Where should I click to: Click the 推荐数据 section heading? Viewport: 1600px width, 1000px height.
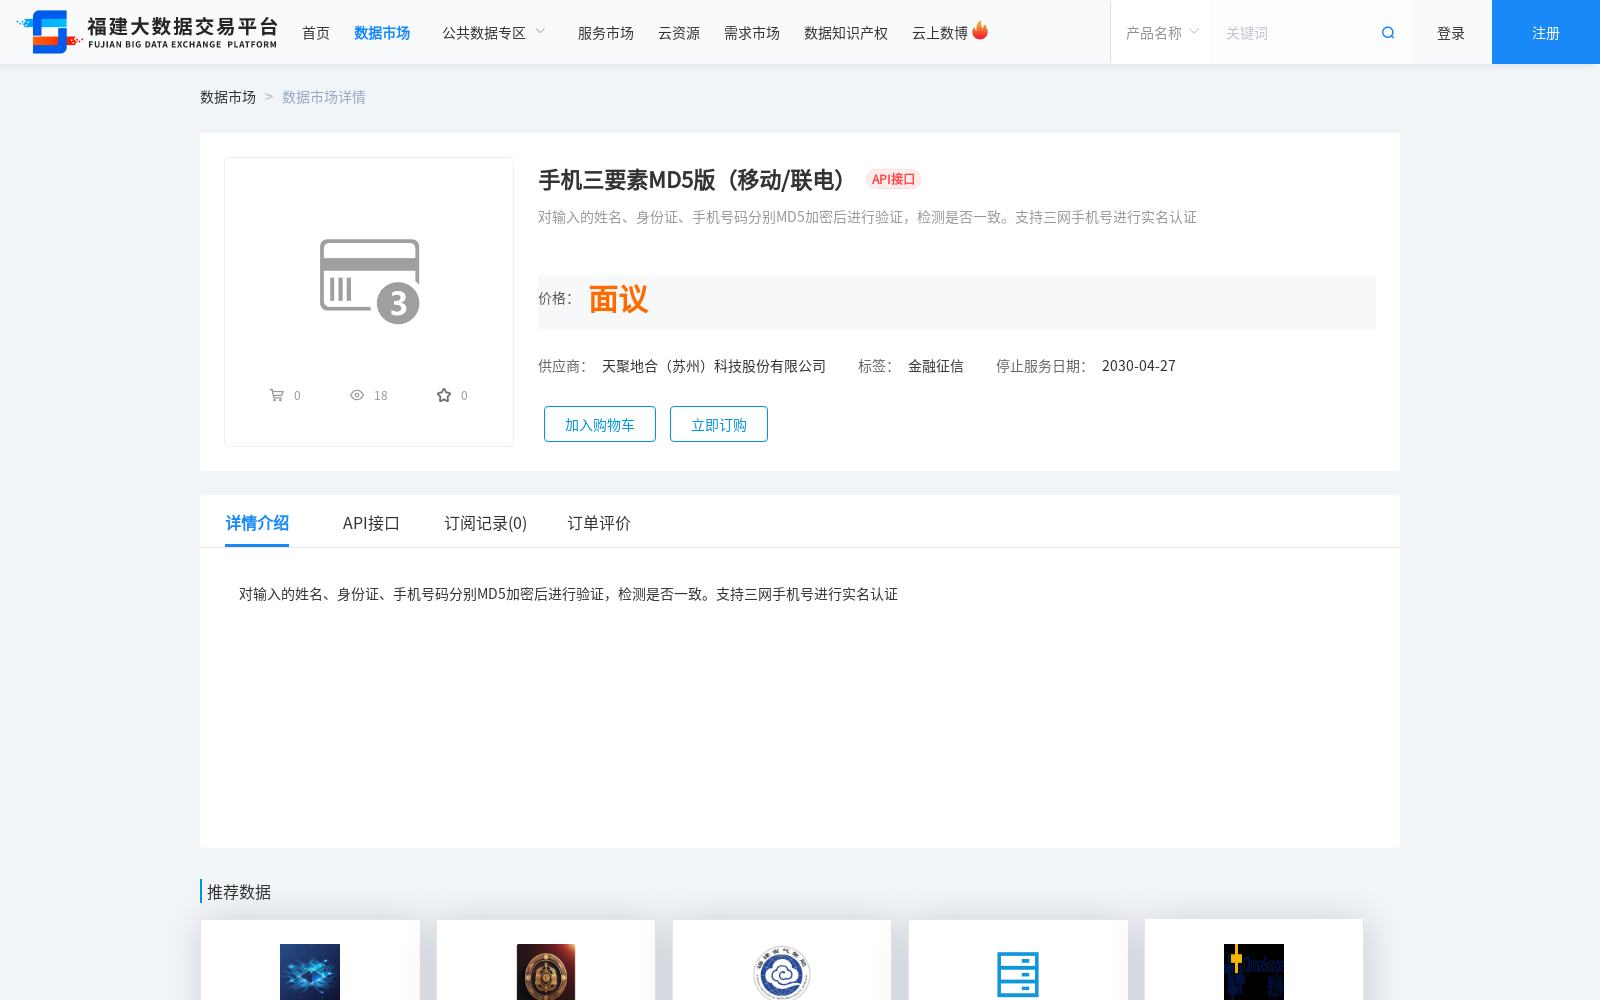239,892
